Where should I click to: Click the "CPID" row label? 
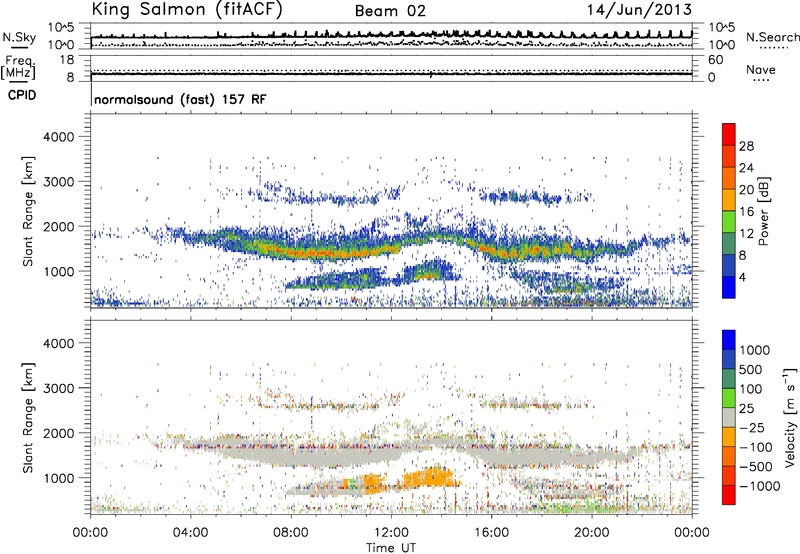tap(22, 95)
